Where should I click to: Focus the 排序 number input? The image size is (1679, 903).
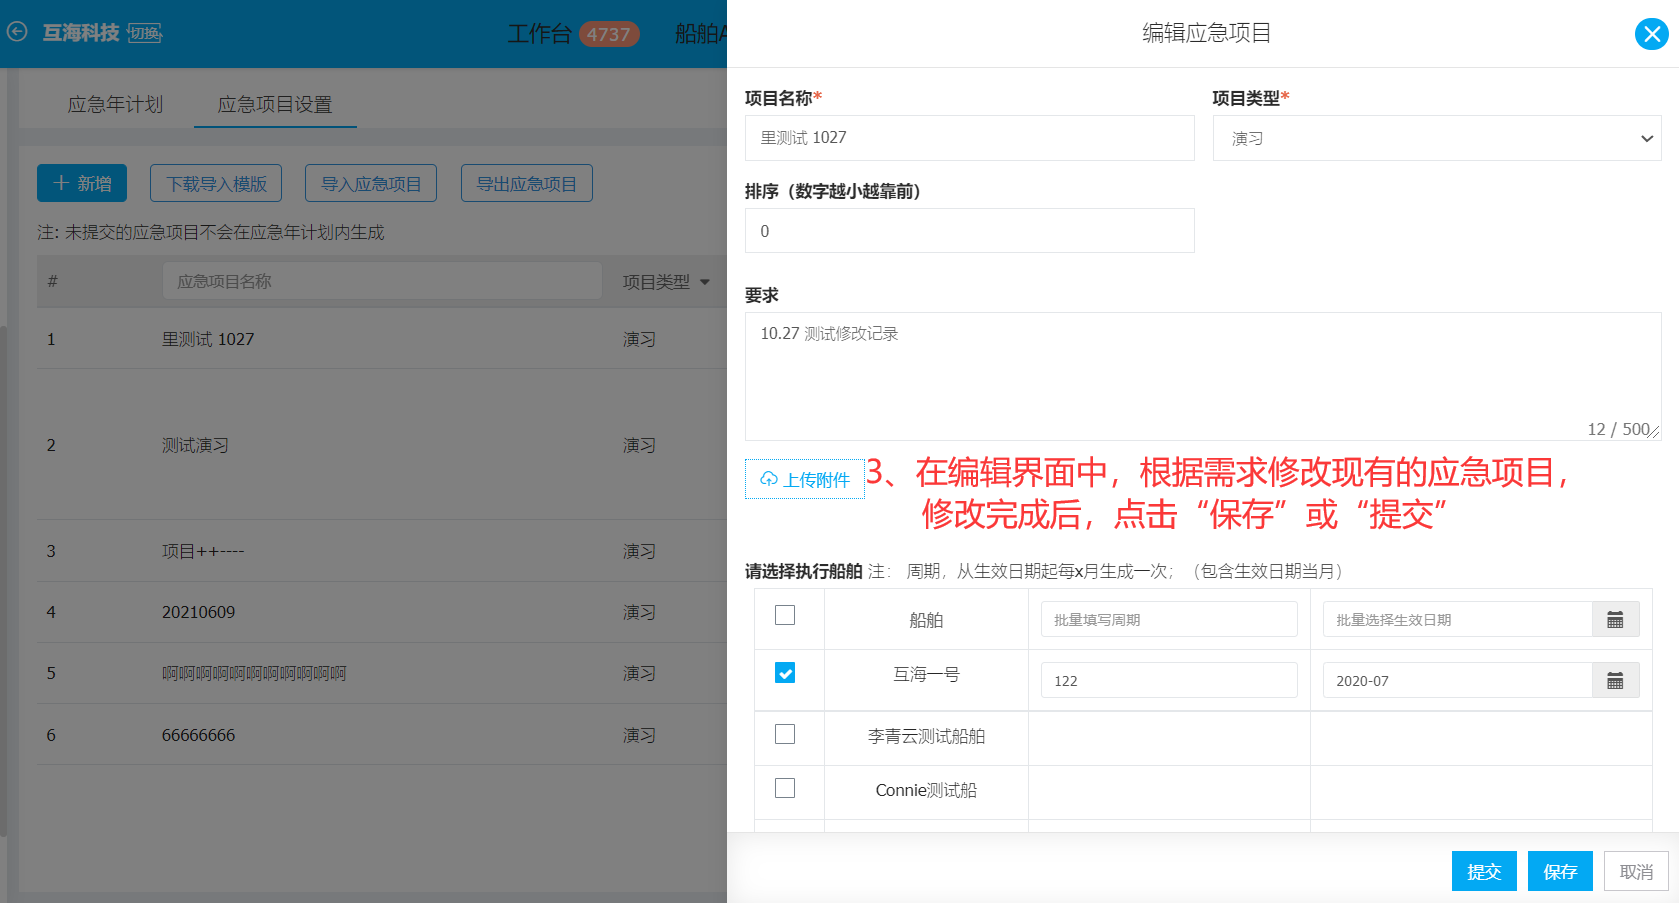[970, 231]
